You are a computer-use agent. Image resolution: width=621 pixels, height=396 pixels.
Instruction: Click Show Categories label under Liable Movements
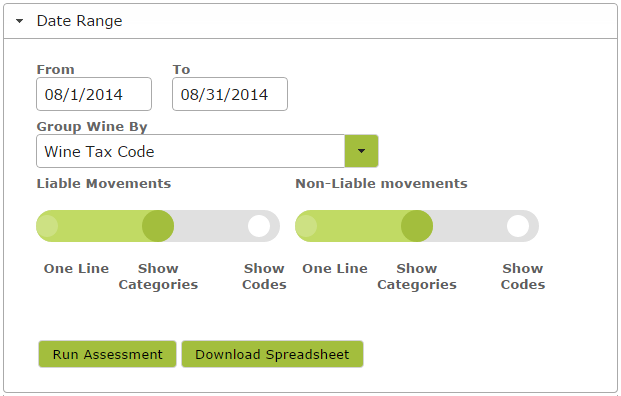click(158, 276)
